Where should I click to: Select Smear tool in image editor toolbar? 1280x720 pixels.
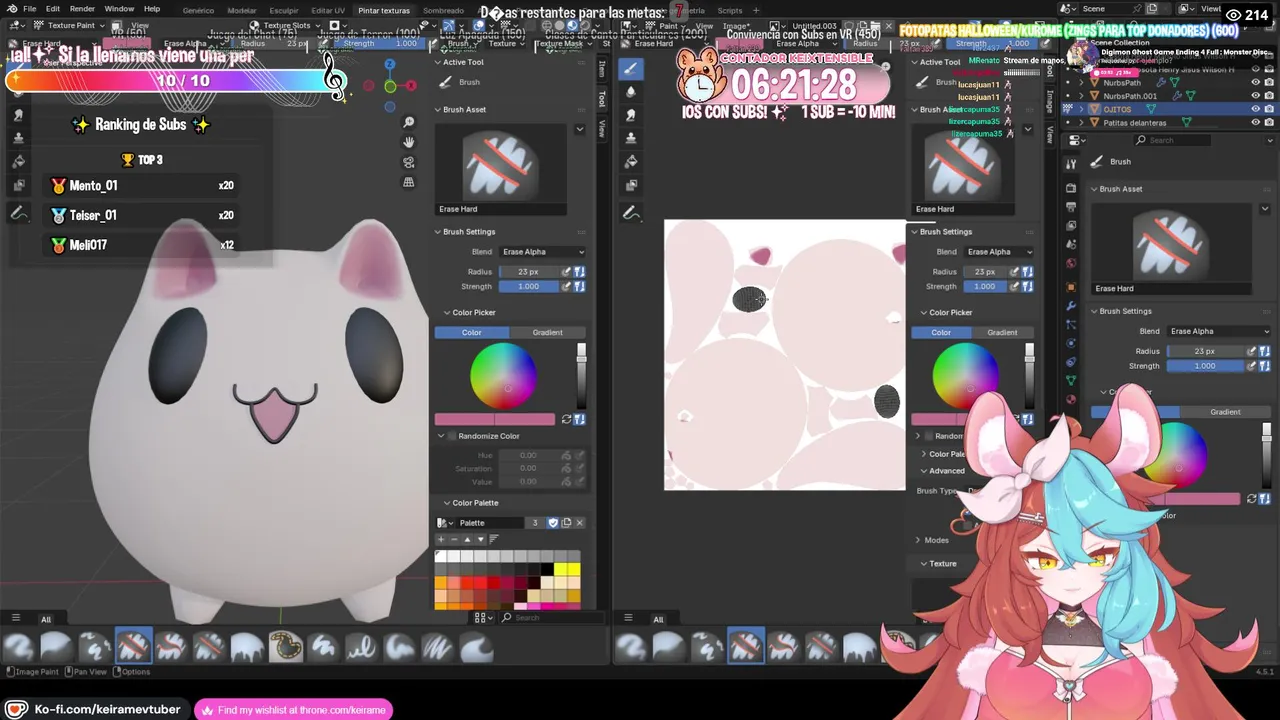tap(630, 115)
